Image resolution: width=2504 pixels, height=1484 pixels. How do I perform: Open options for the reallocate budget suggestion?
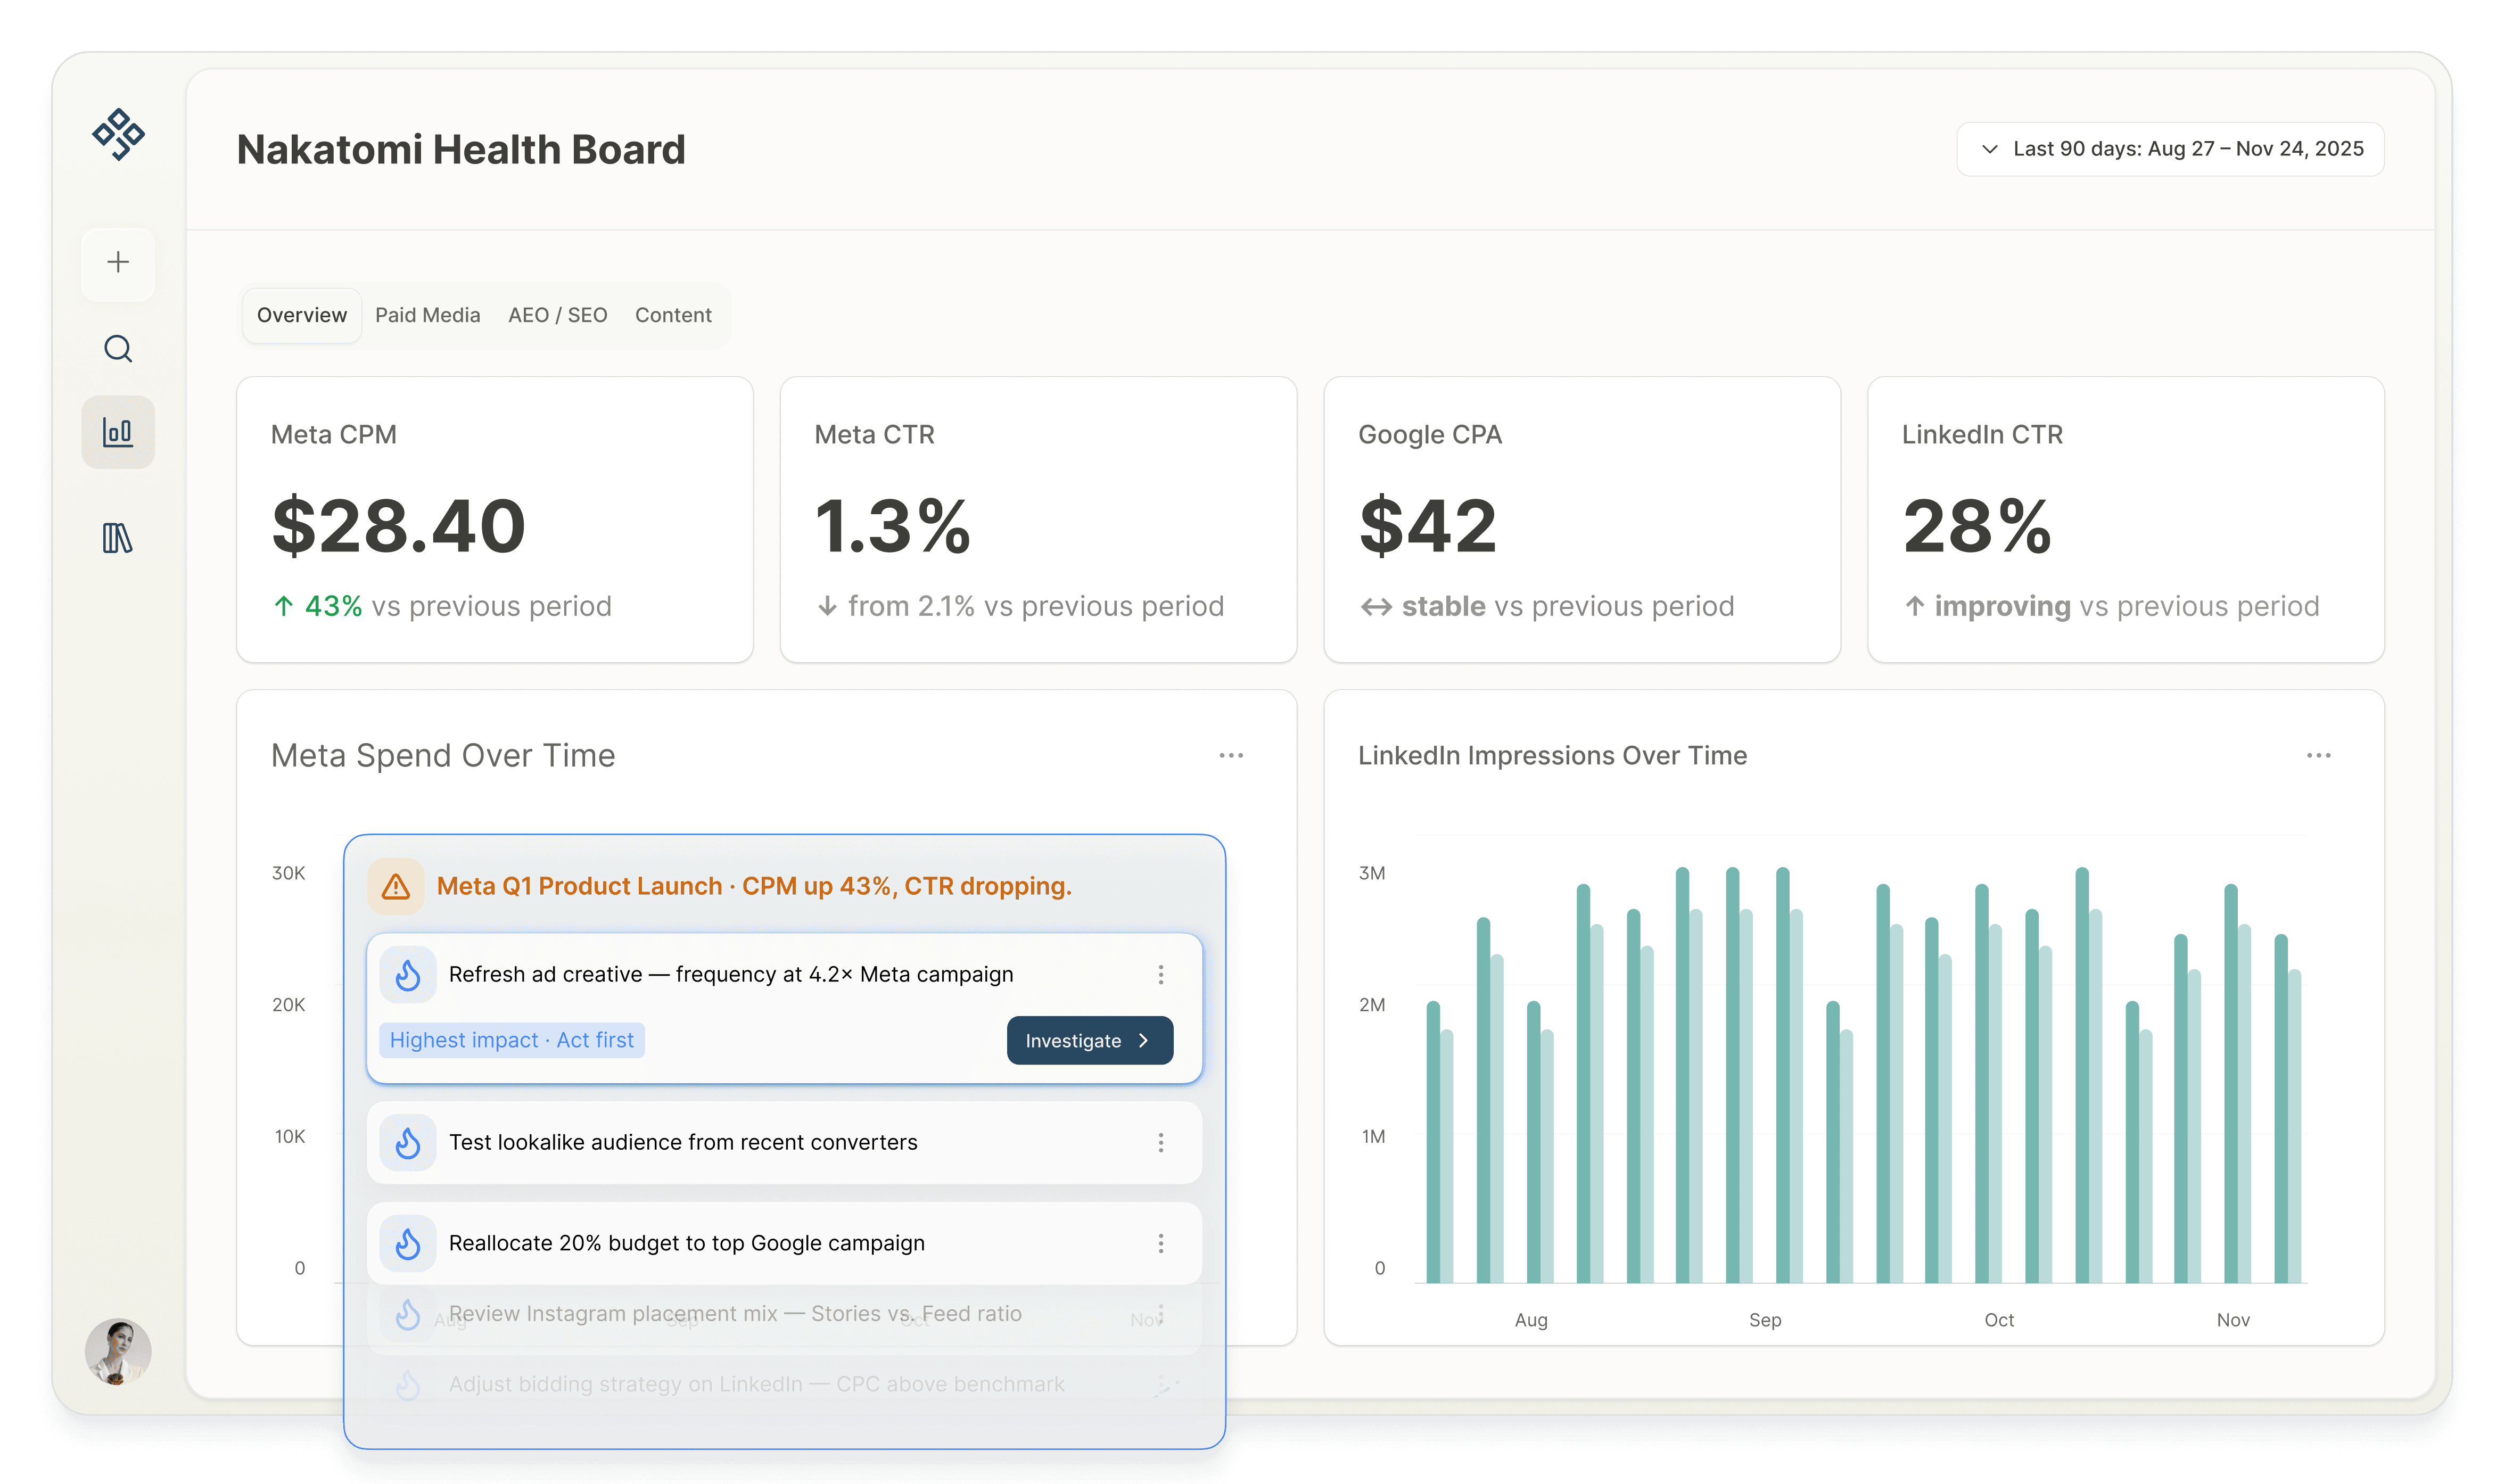coord(1161,1243)
